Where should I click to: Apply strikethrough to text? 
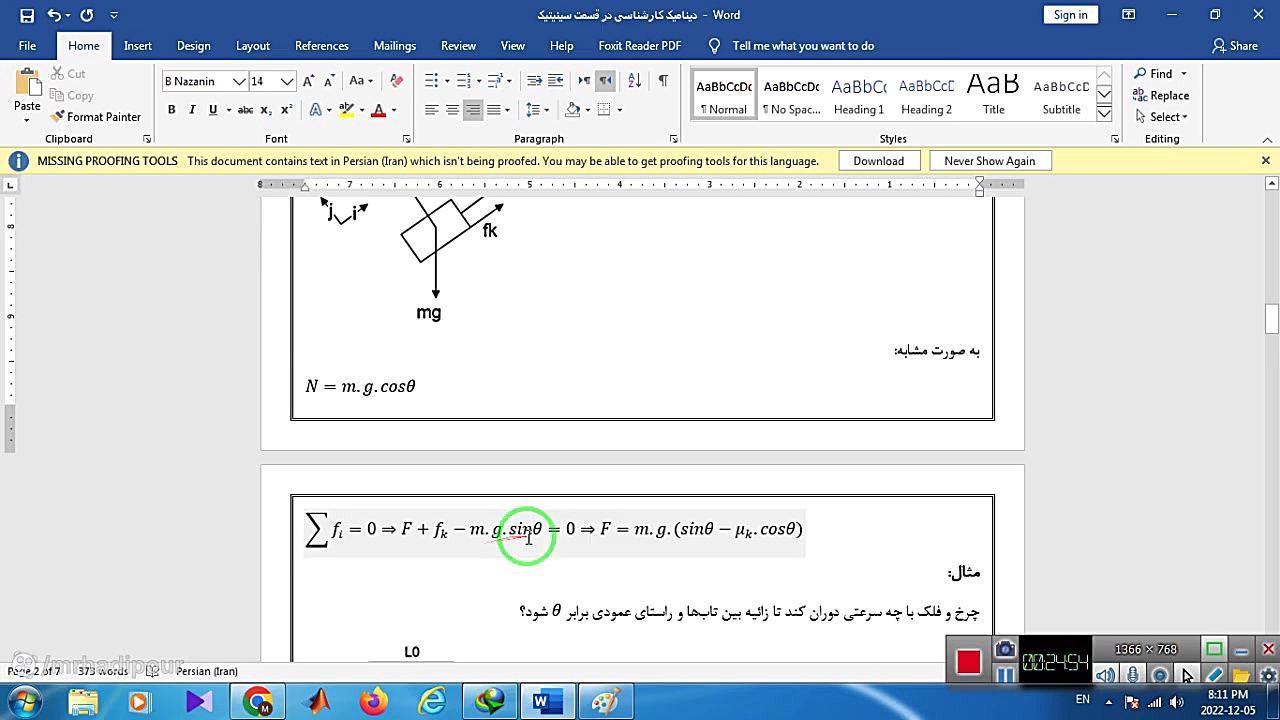click(245, 110)
